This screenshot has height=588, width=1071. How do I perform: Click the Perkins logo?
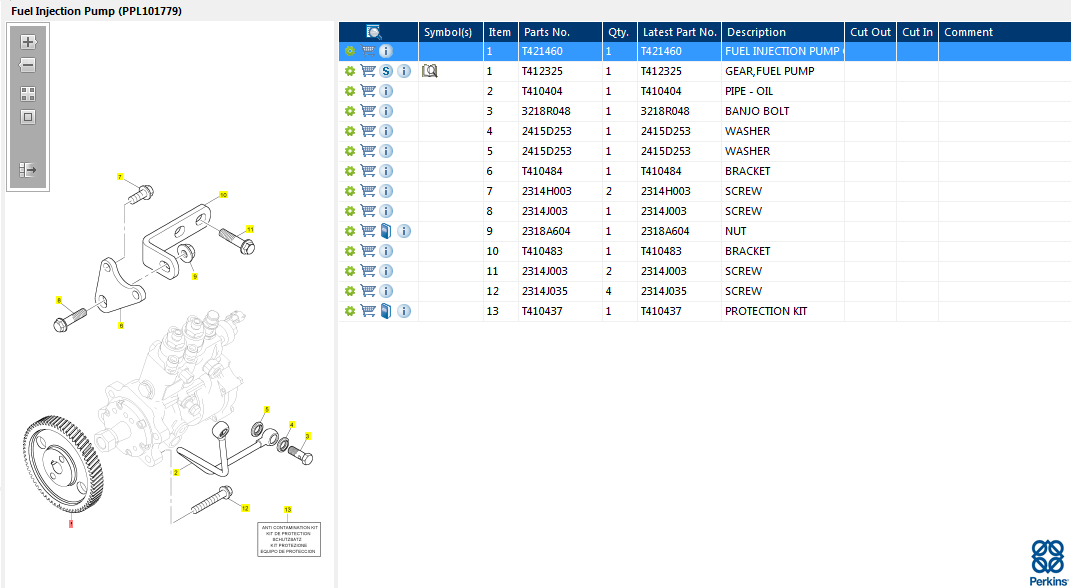point(1048,563)
